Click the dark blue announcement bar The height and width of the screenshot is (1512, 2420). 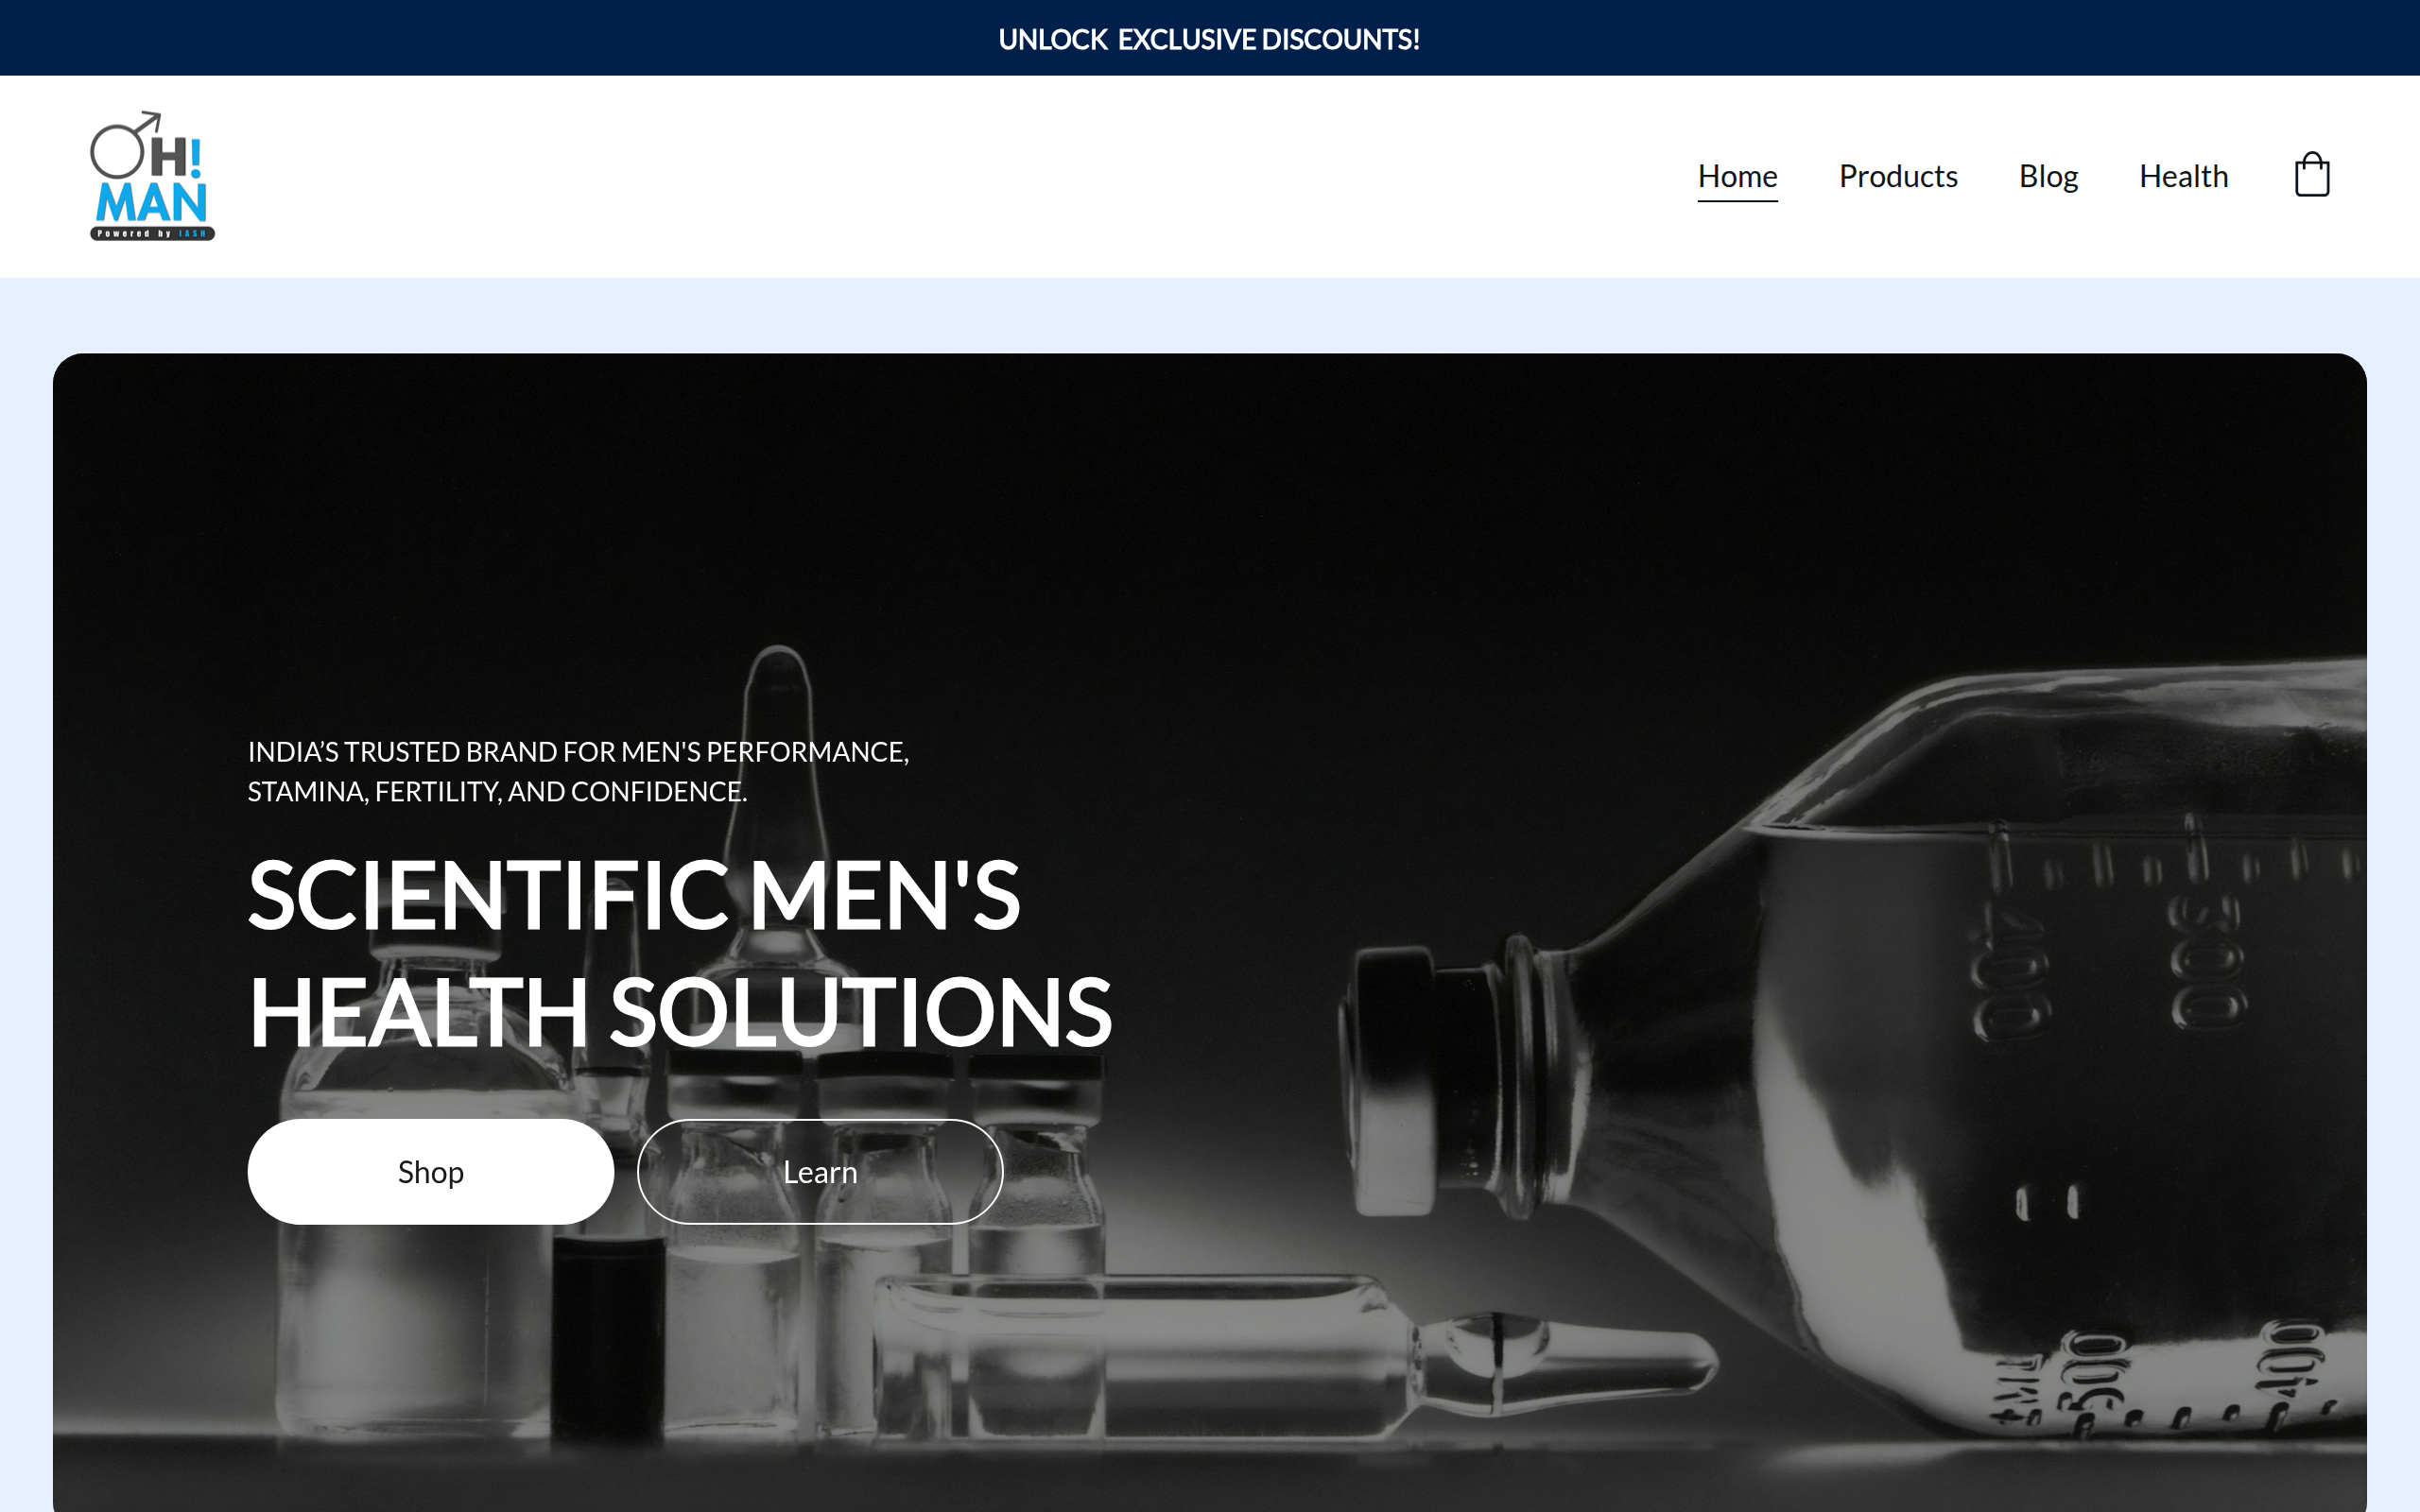click(x=1210, y=38)
